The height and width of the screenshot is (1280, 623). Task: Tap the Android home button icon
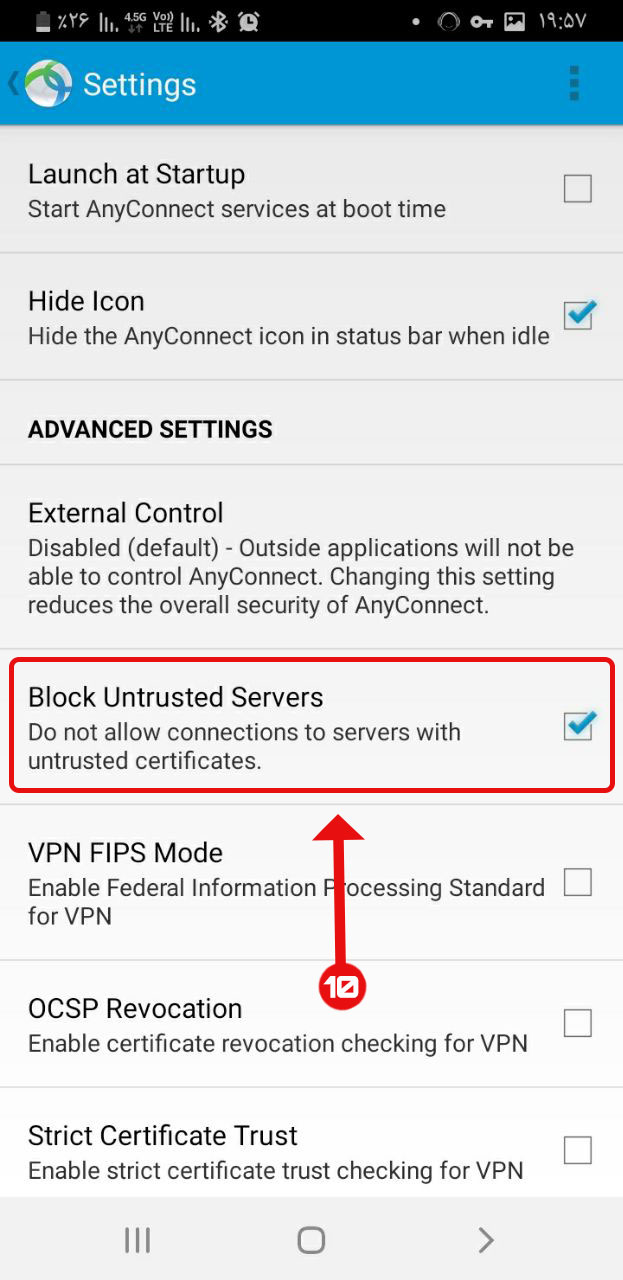click(311, 1240)
